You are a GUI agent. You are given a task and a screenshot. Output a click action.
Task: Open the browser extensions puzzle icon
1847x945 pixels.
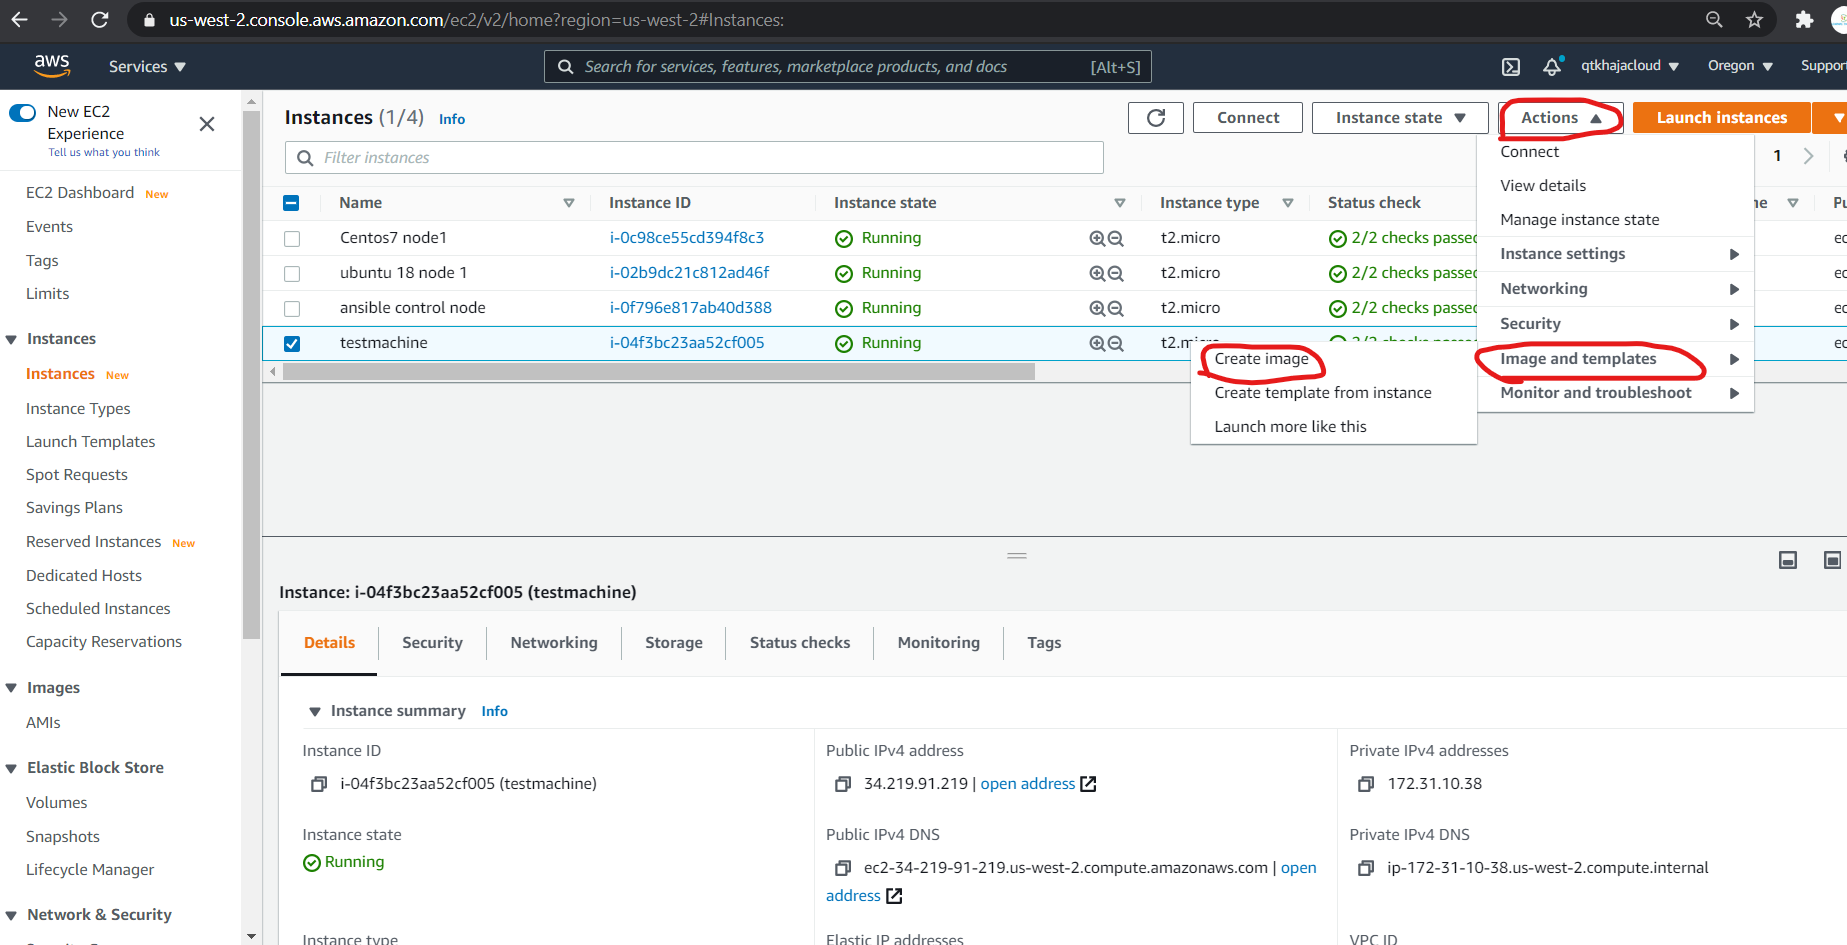click(x=1805, y=19)
